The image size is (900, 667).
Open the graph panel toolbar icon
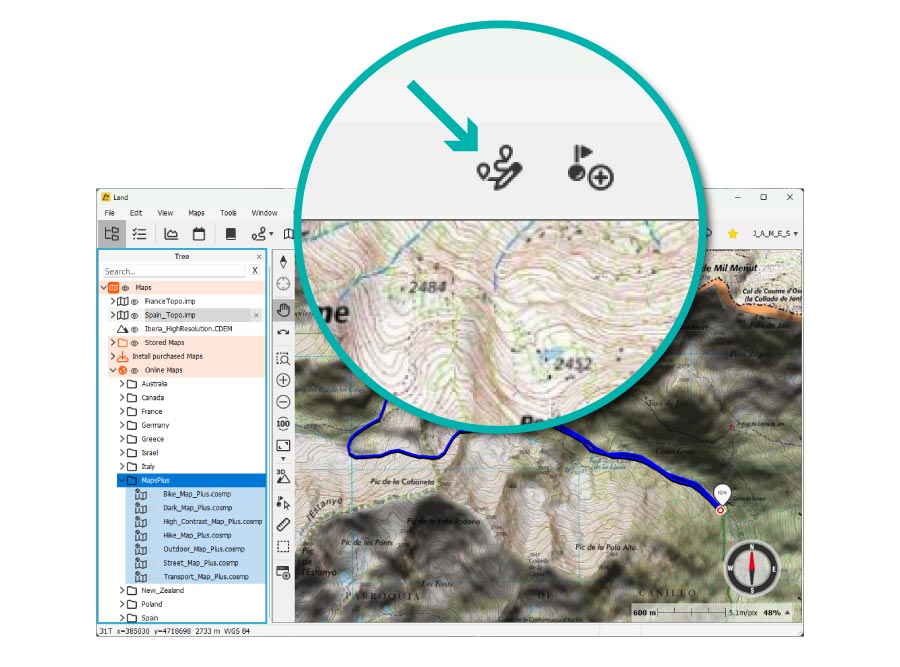click(170, 234)
